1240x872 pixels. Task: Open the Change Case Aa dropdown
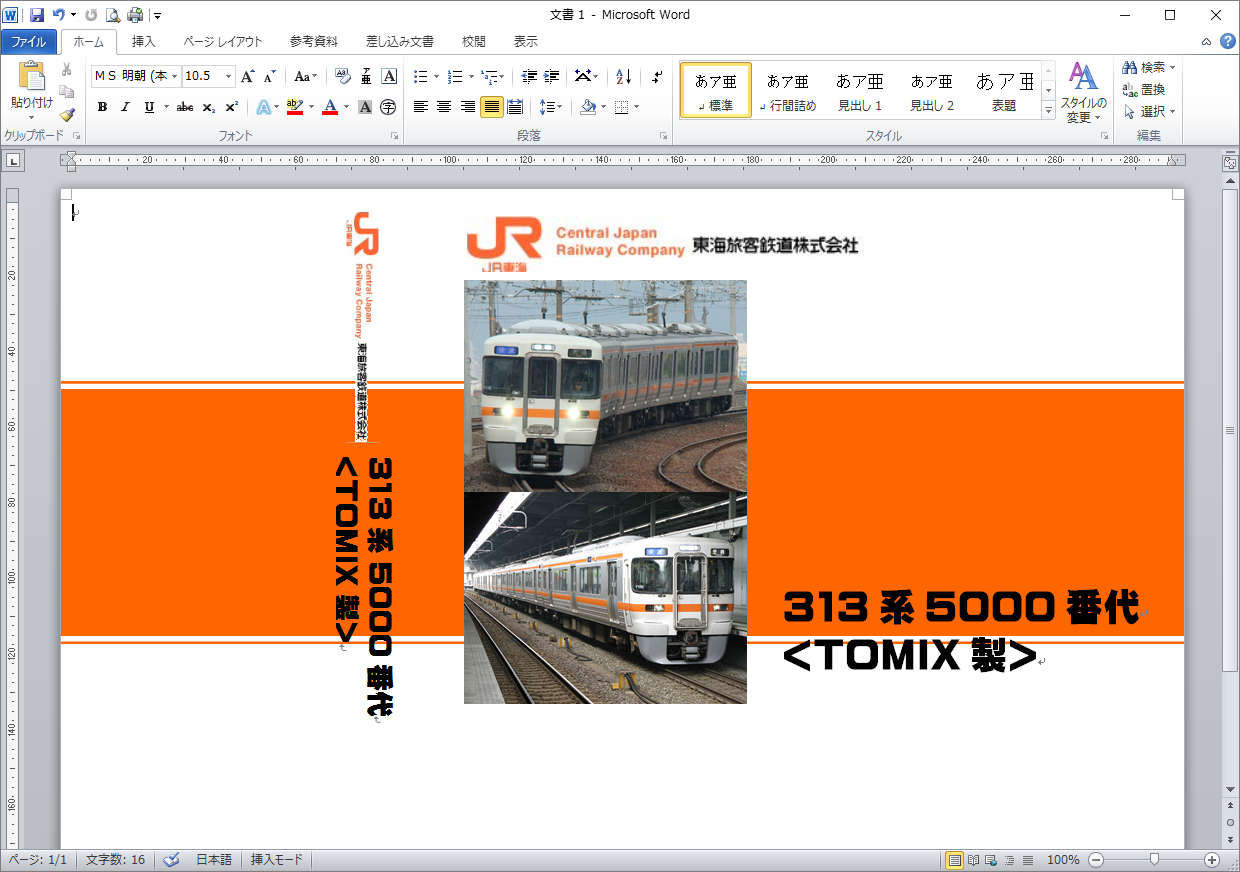point(305,76)
